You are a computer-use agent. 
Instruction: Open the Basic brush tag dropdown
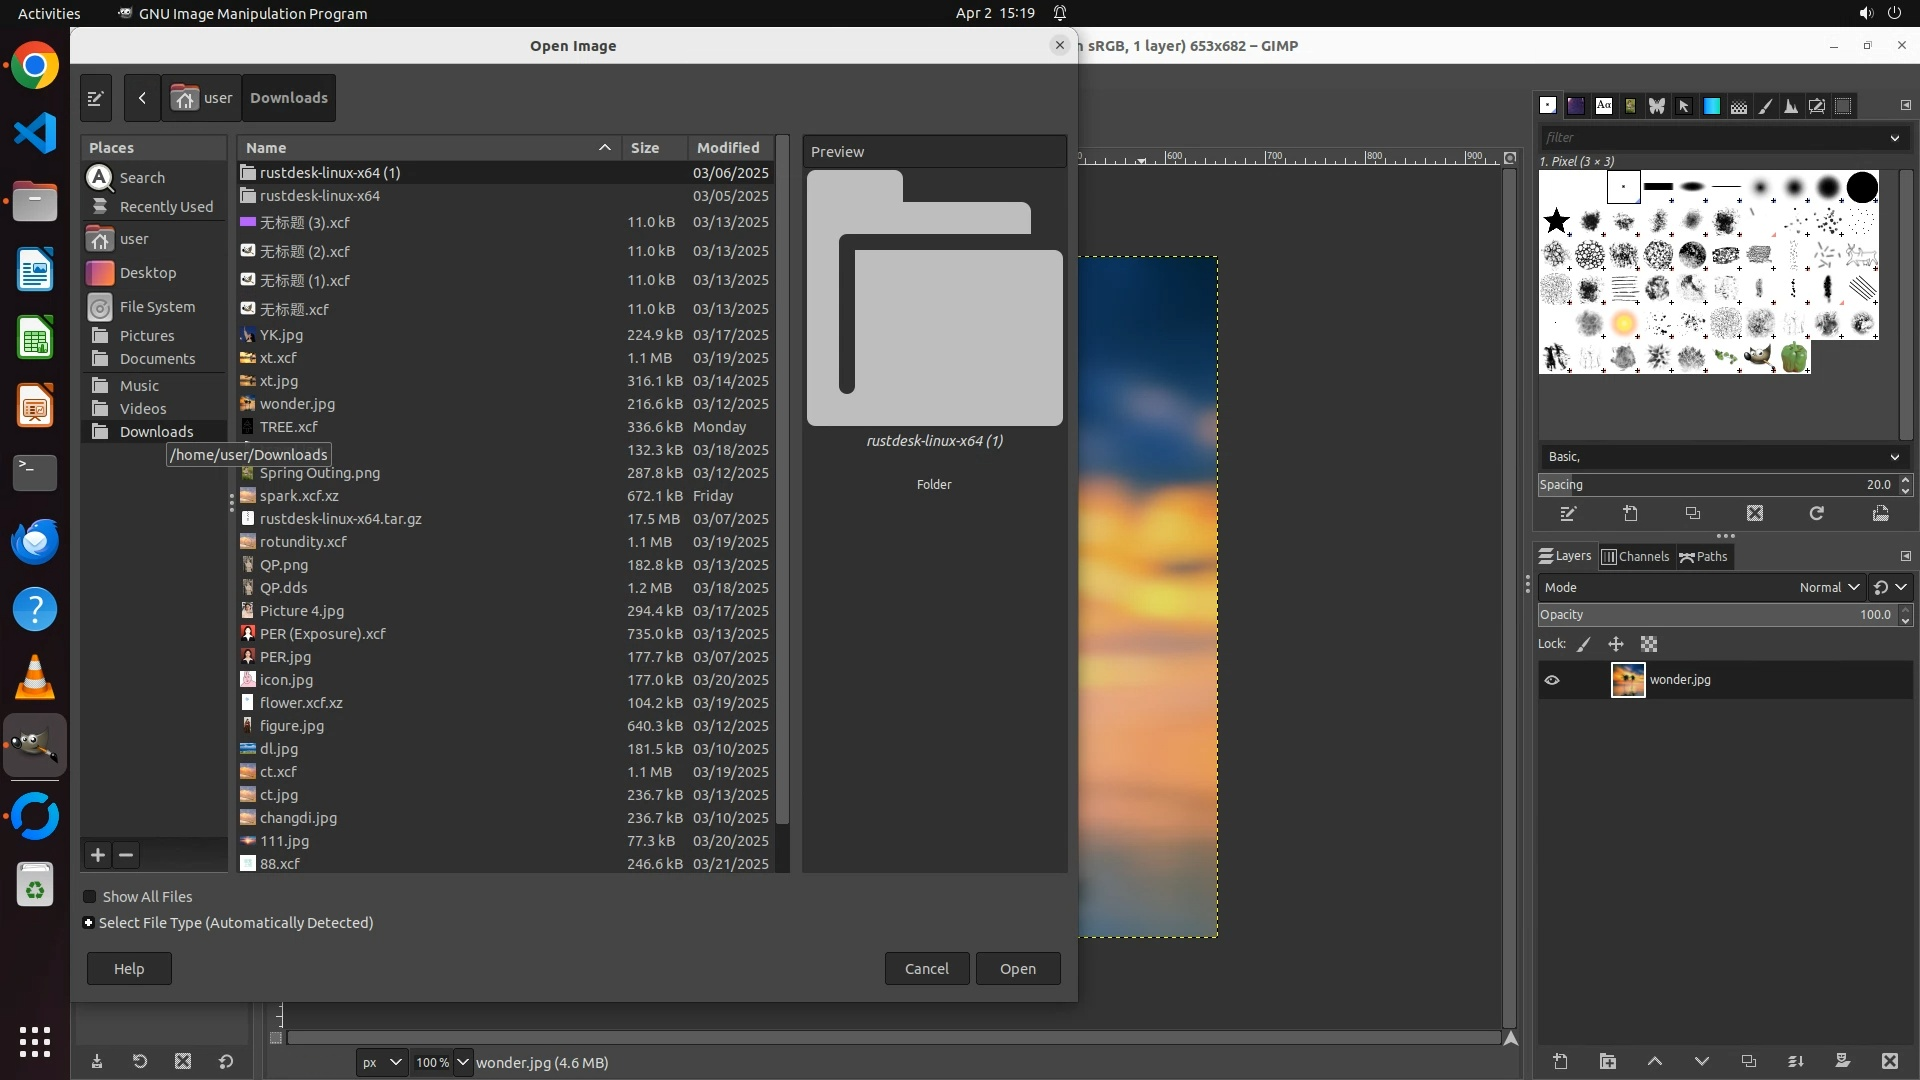(x=1722, y=457)
